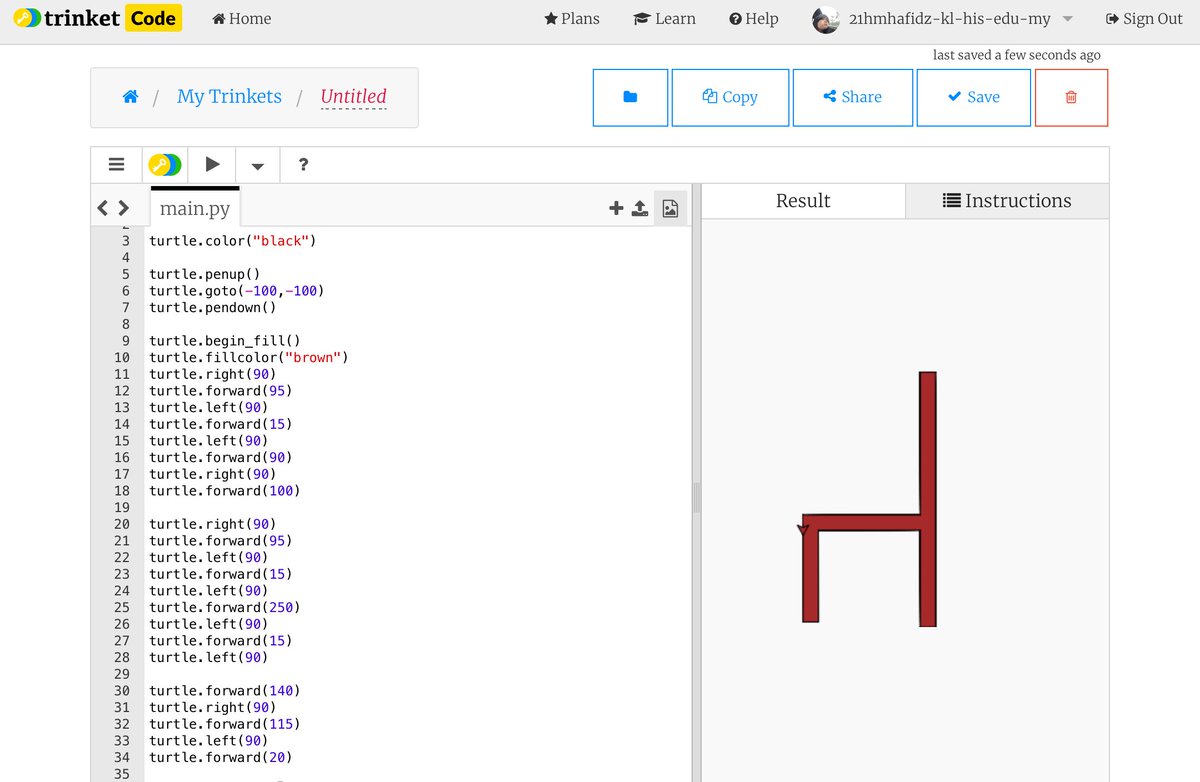
Task: Switch to the Result tab
Action: 803,201
